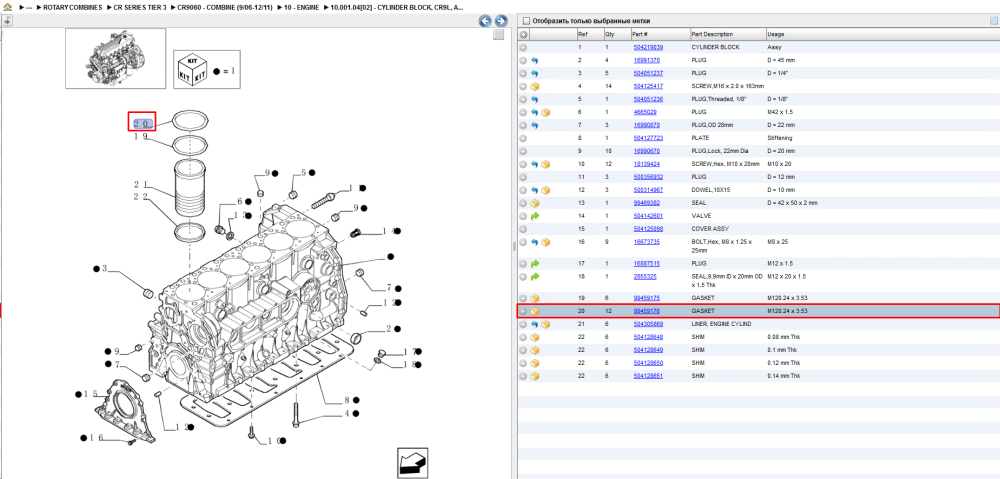Open CR SERIES TIER 3 breadcrumb
Viewport: 1000px width, 479px height.
(140, 7)
